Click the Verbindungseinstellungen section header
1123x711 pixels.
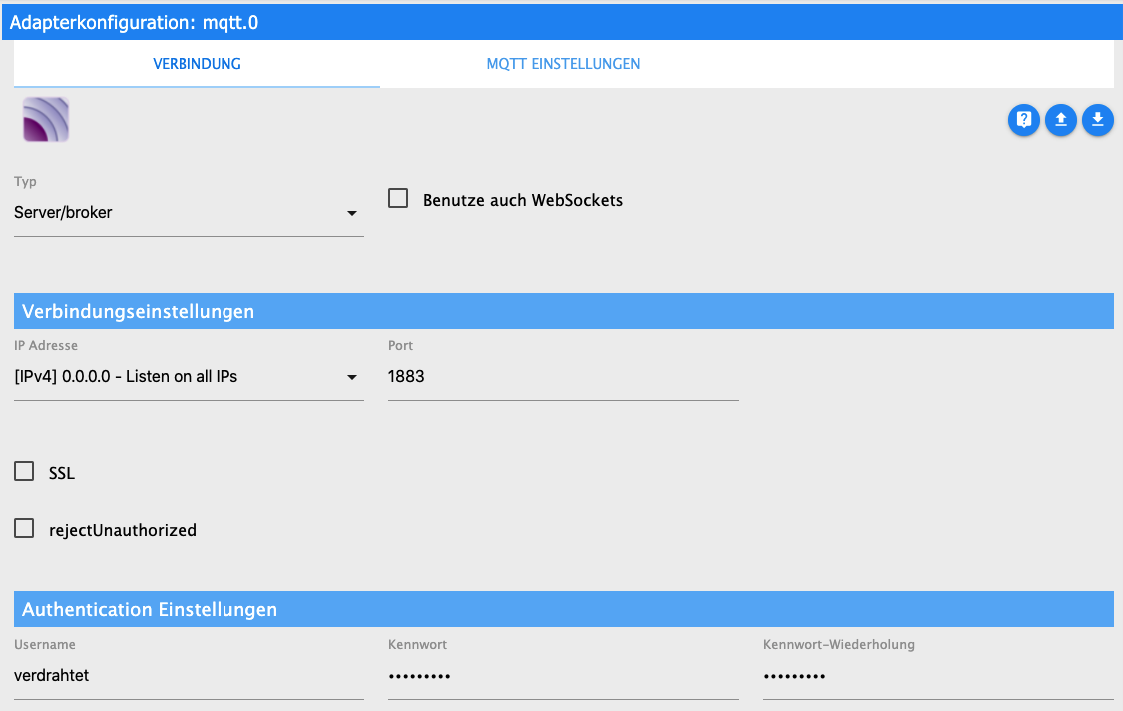click(563, 311)
